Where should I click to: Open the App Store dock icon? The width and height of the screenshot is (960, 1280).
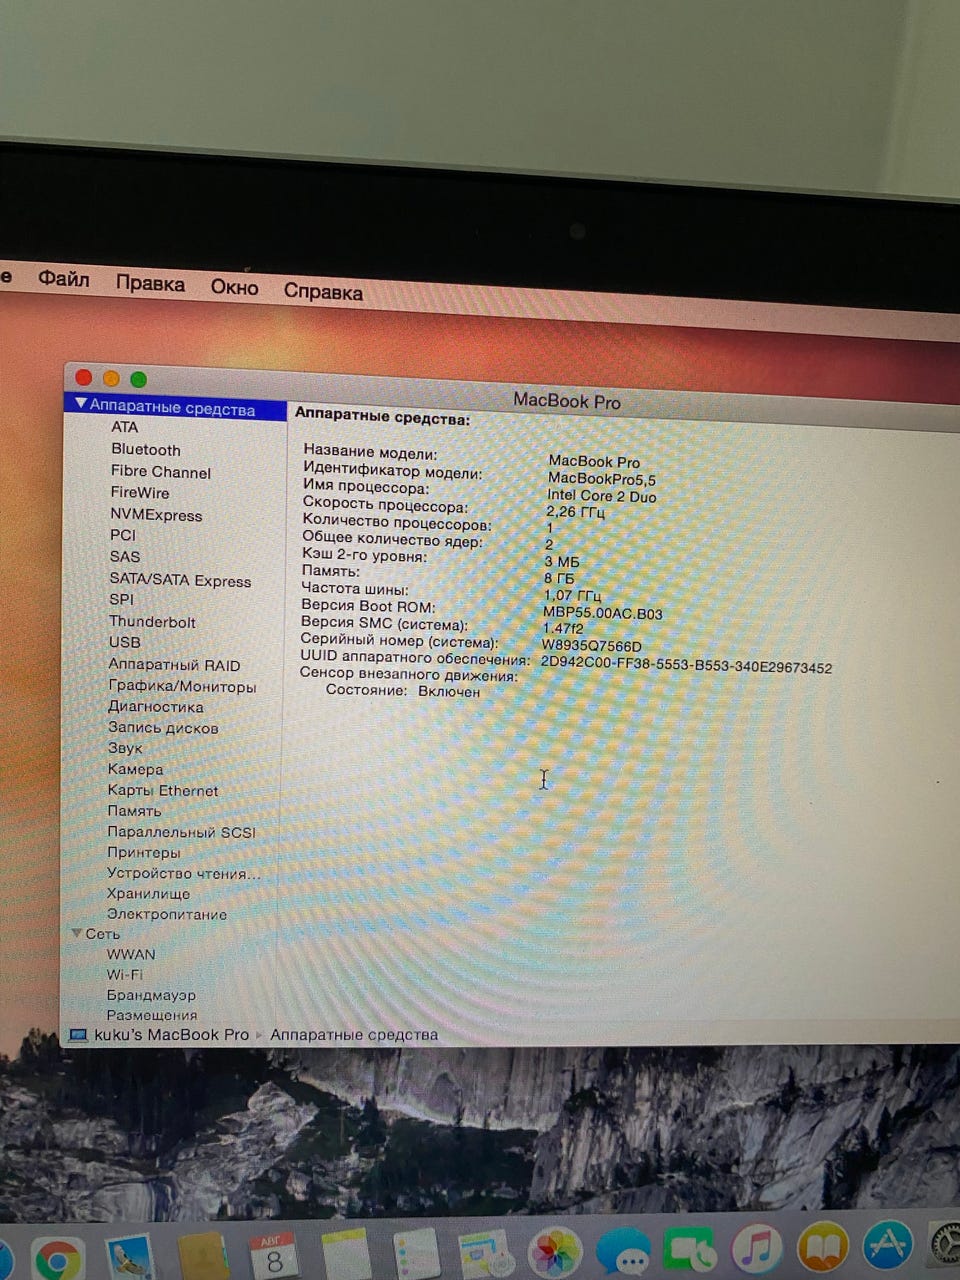[888, 1245]
